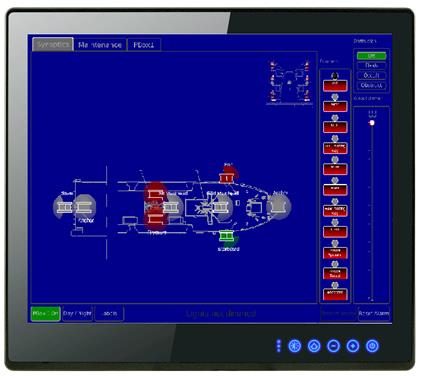The height and width of the screenshot is (380, 423).
Task: Toggle the green Power On button
Action: (45, 314)
